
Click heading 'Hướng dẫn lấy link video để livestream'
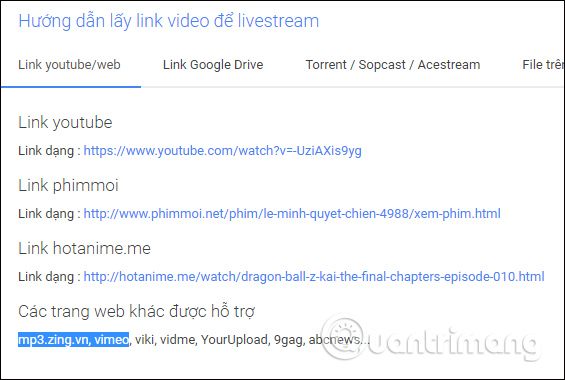[x=169, y=21]
